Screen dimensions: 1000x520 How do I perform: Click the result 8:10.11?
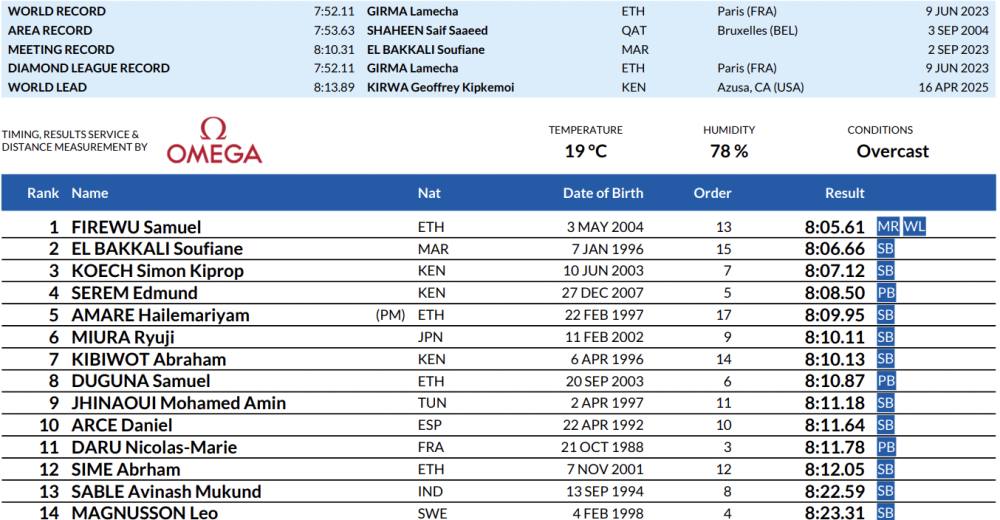(x=834, y=338)
